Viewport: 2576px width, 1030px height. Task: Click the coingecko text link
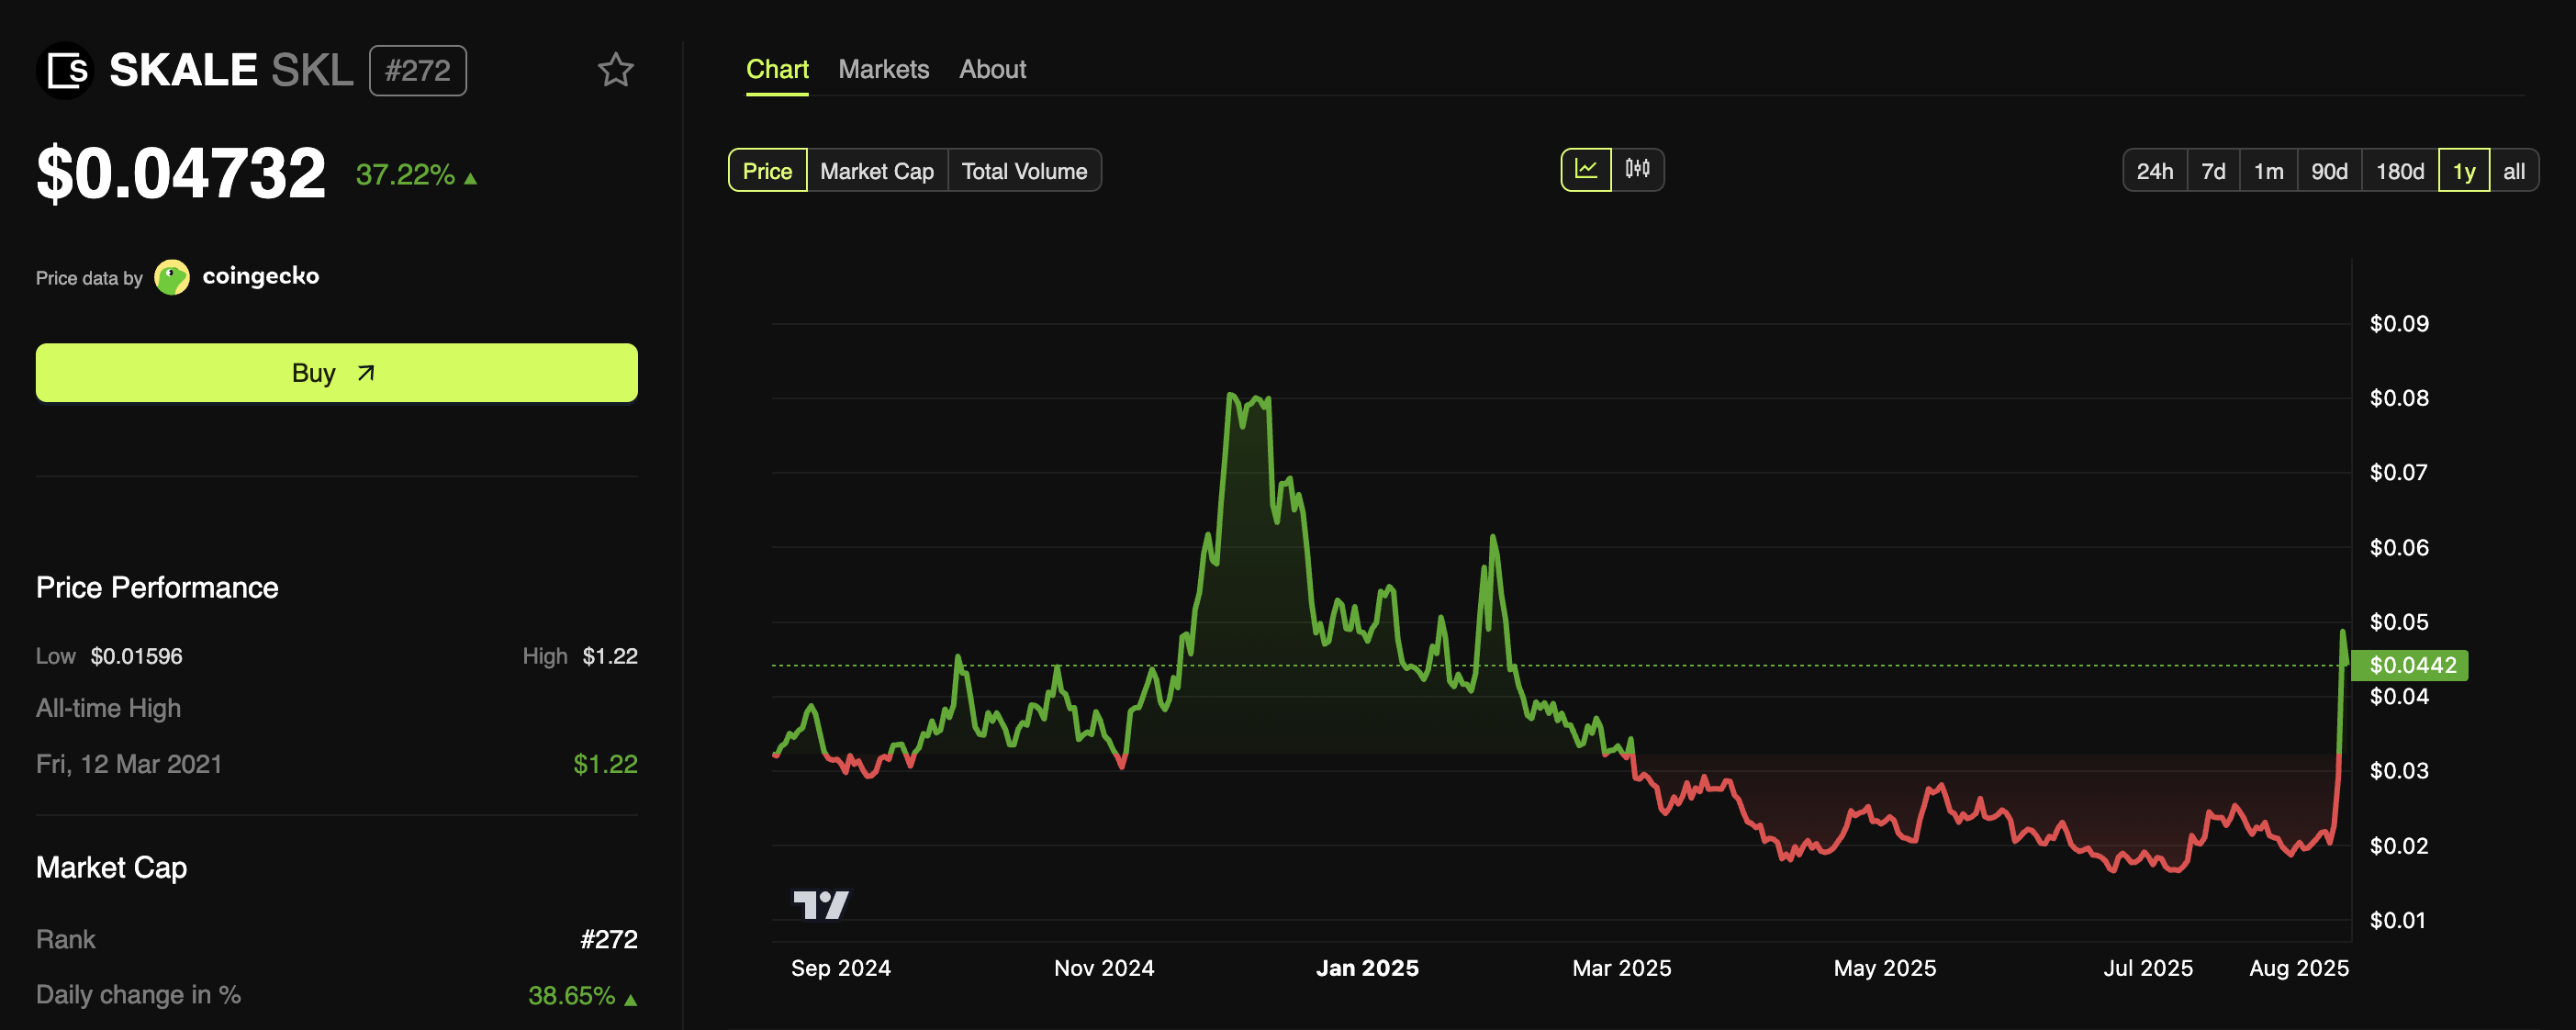260,276
